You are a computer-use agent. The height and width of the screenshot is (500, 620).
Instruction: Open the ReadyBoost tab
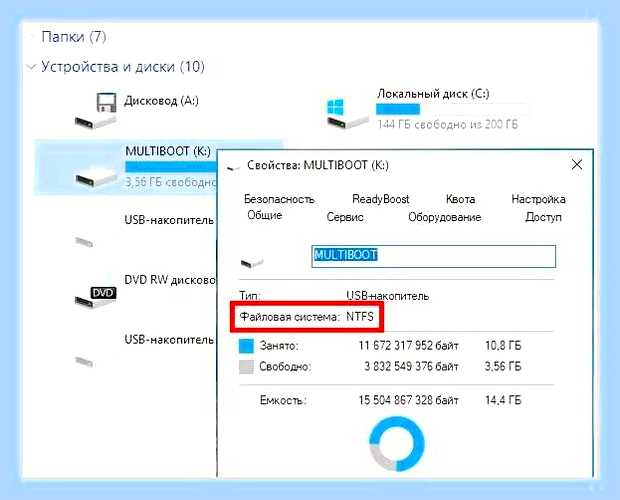[x=380, y=199]
